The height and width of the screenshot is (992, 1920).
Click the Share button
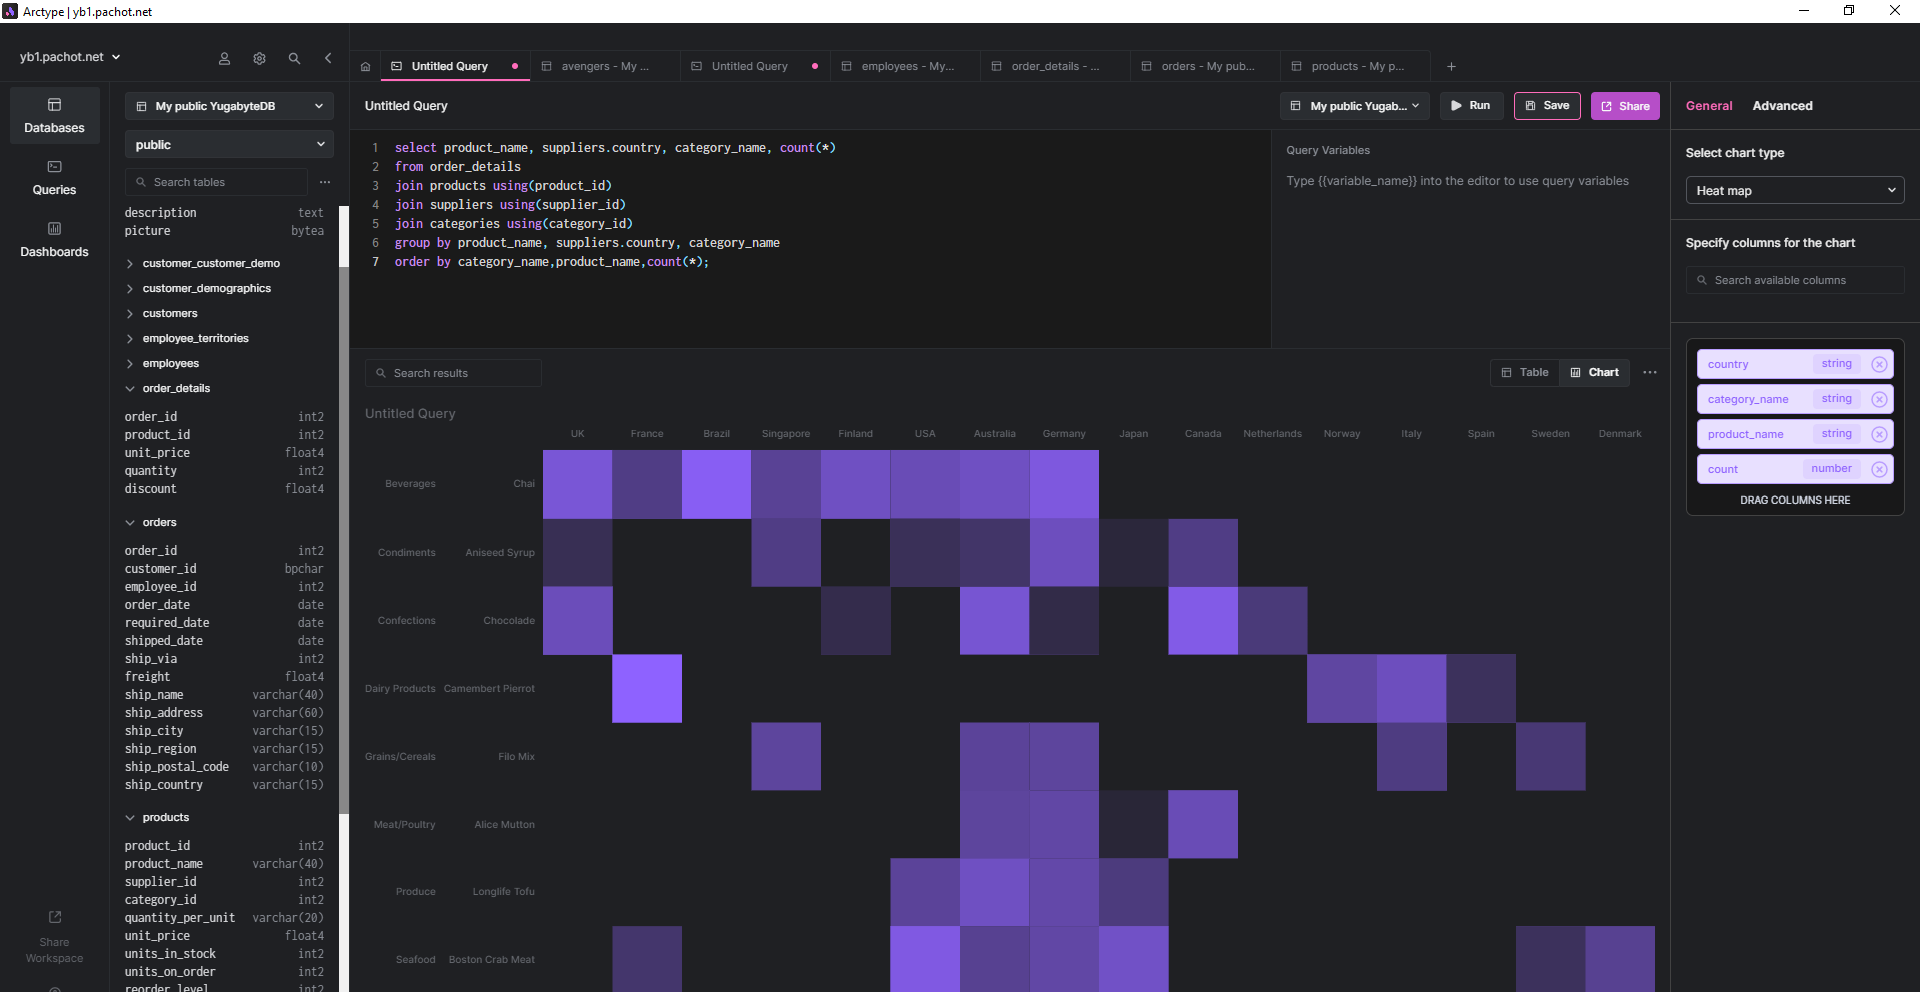coord(1625,106)
